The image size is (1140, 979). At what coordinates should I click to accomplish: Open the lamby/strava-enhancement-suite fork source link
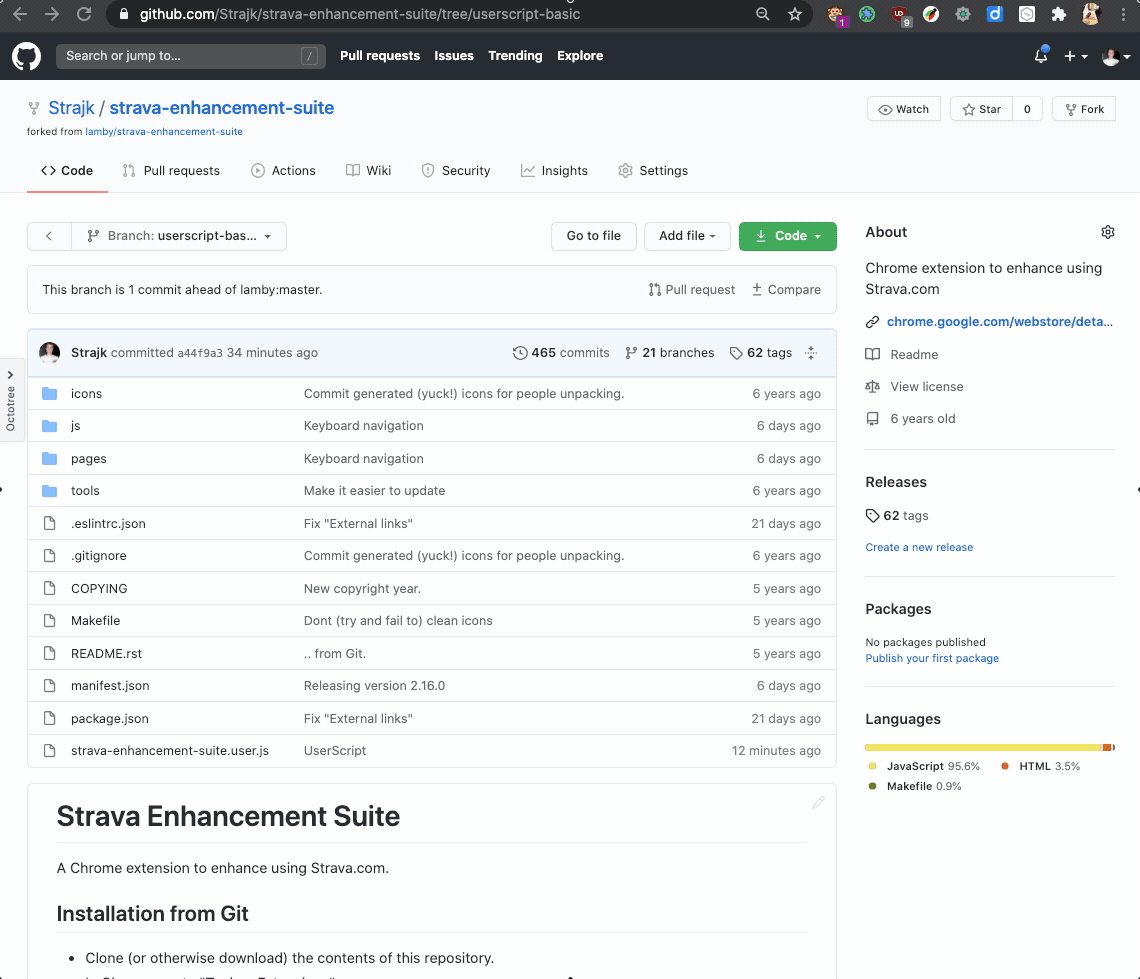tap(164, 132)
